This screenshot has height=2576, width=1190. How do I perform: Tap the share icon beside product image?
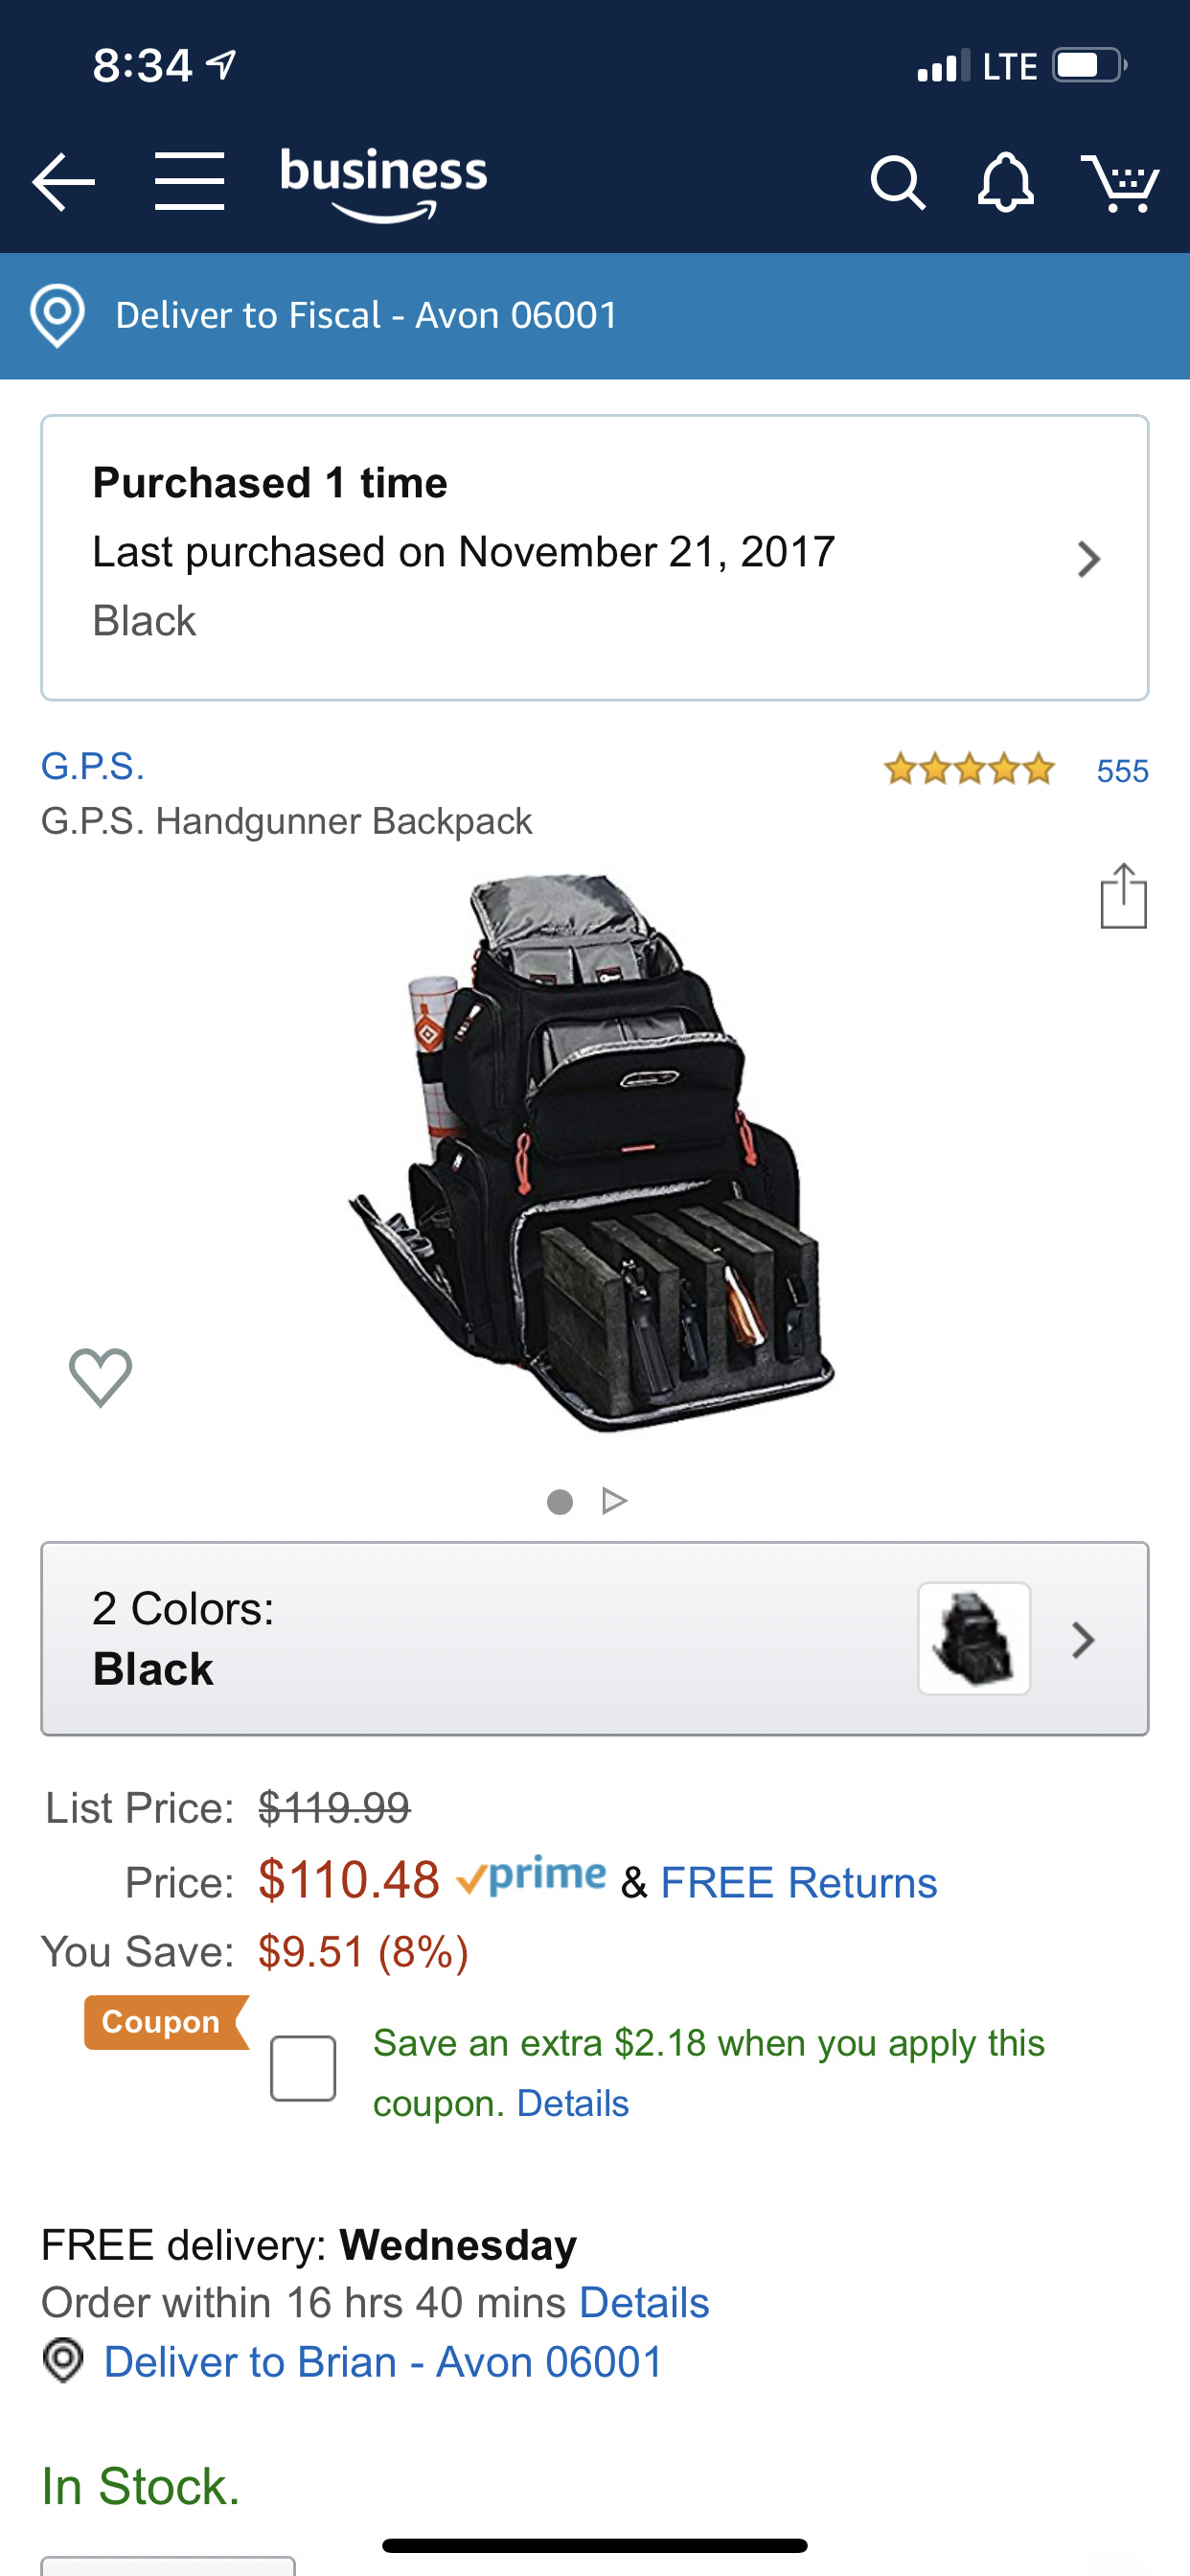1123,896
